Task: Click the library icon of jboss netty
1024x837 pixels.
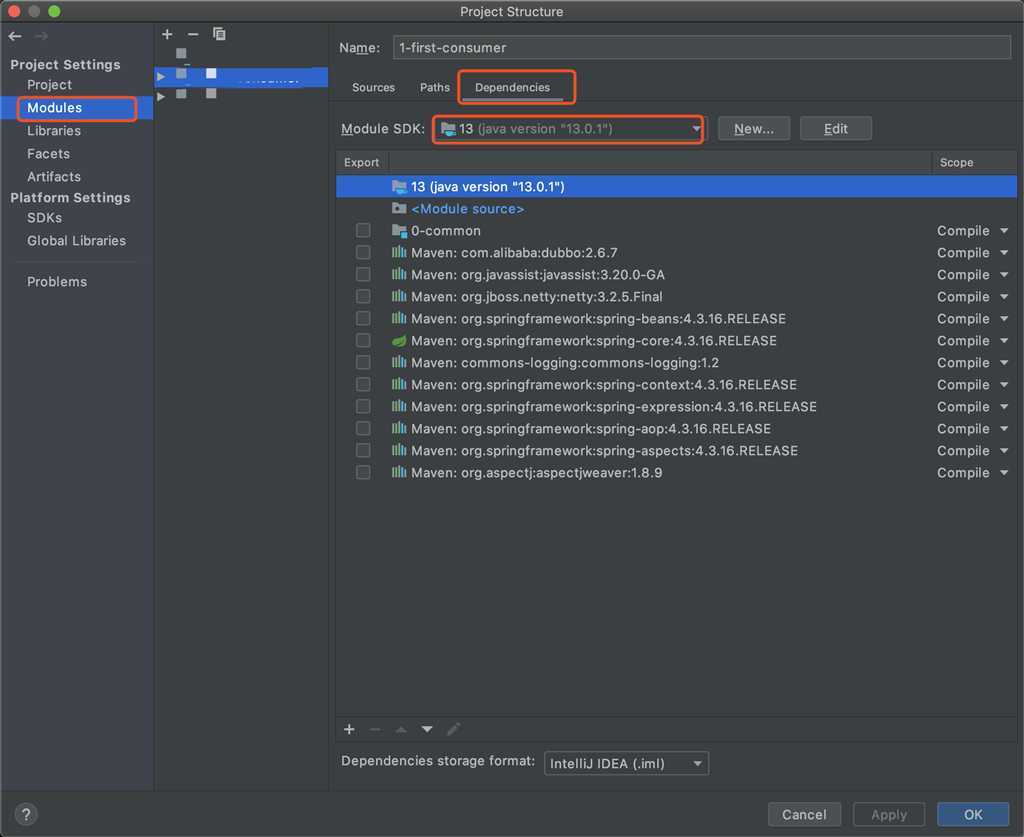Action: coord(399,296)
